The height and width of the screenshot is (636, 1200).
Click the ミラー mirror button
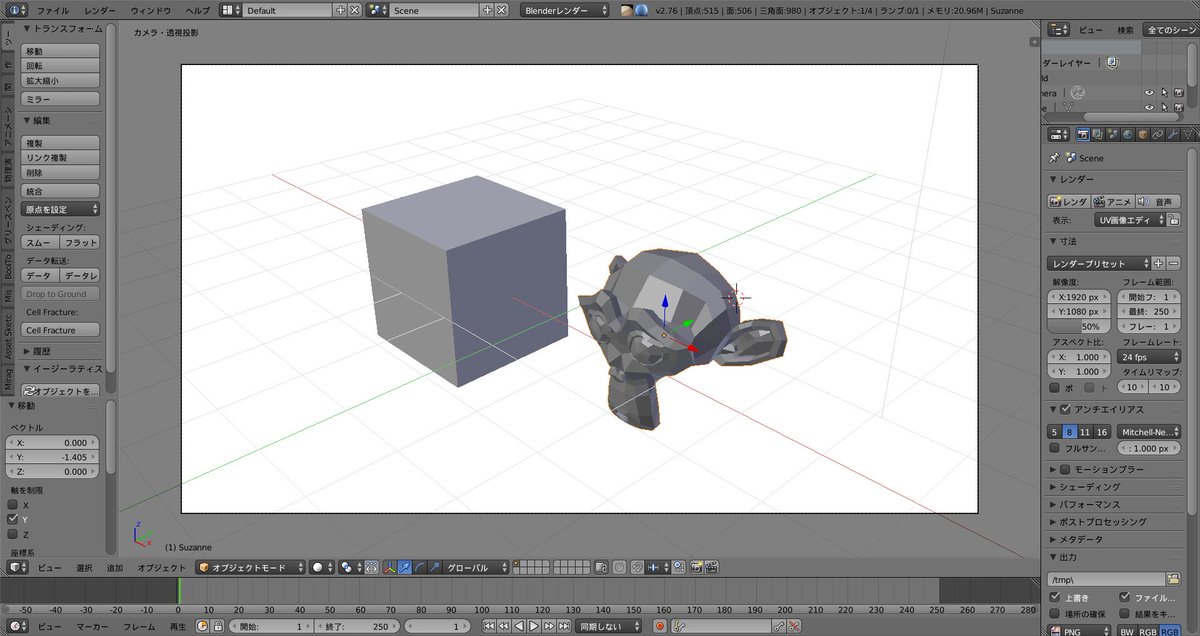pos(61,99)
